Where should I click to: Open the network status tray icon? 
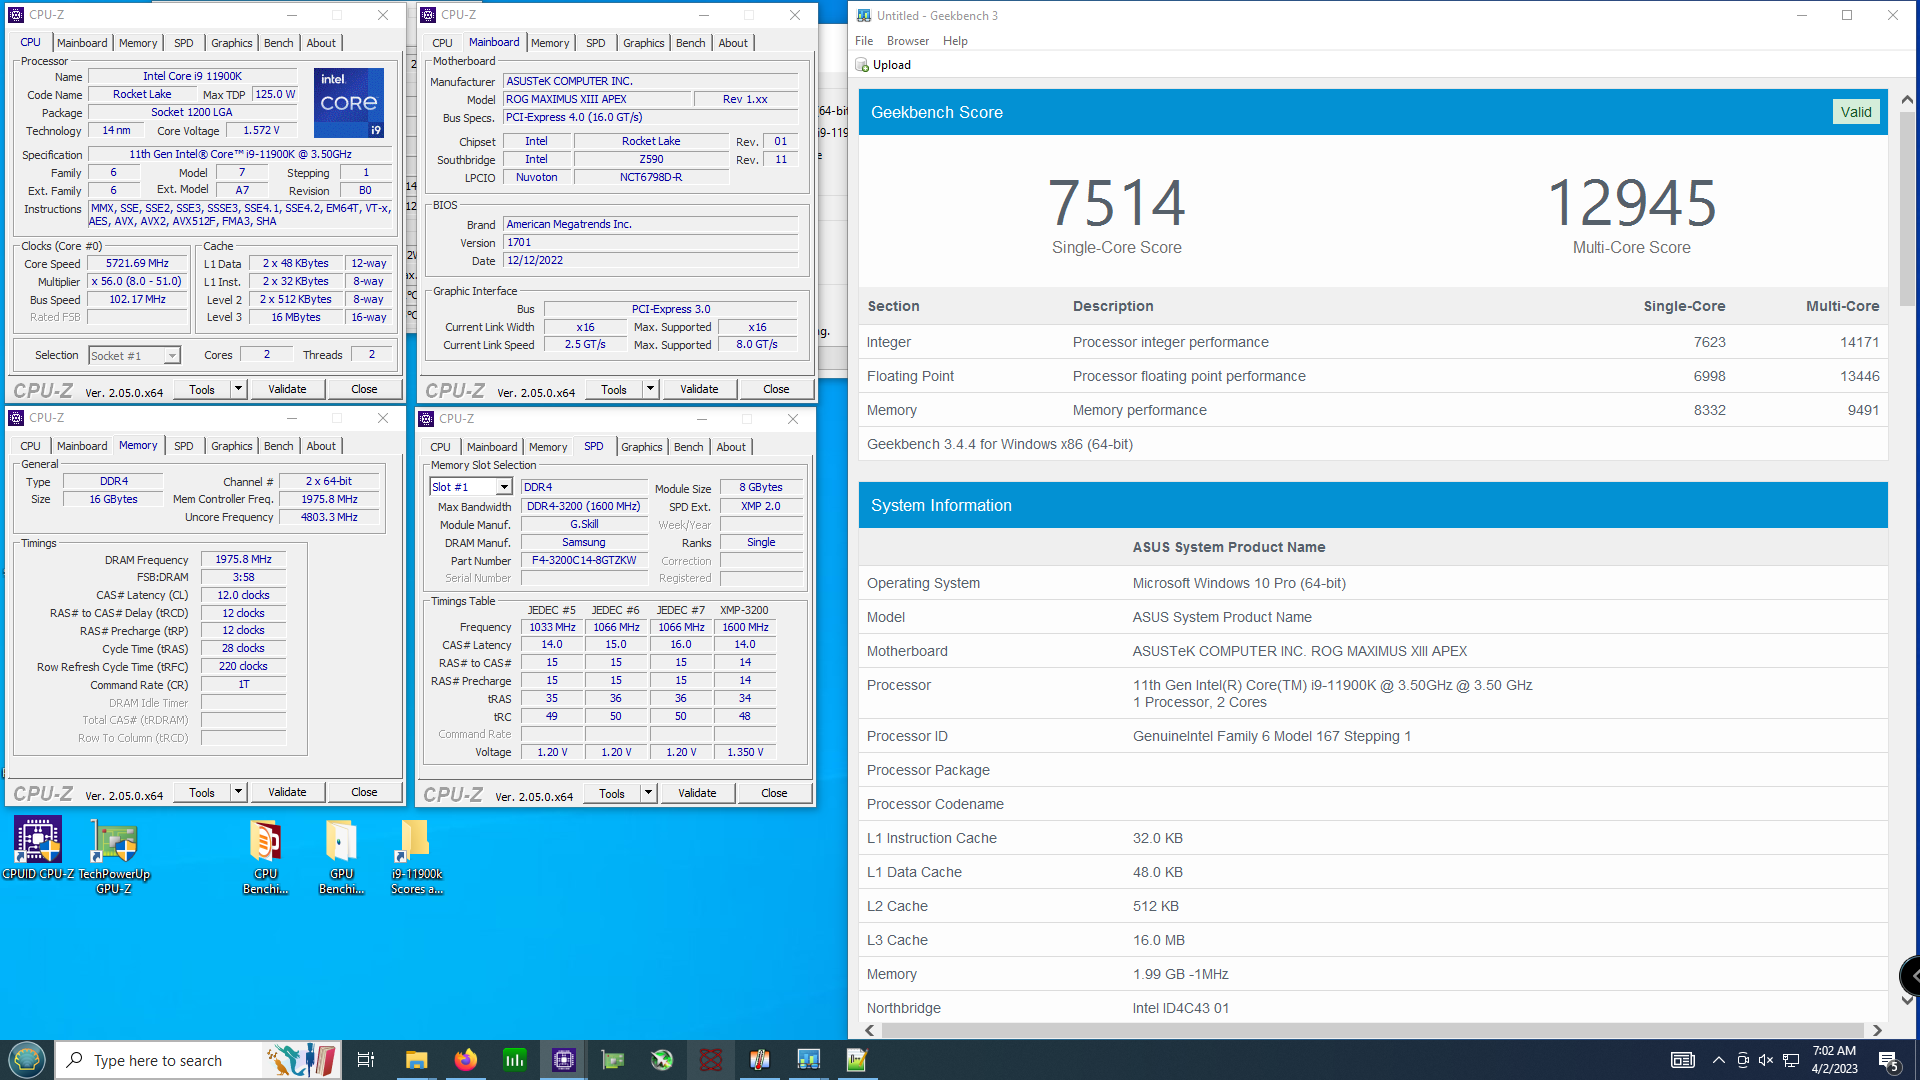pyautogui.click(x=1791, y=1060)
